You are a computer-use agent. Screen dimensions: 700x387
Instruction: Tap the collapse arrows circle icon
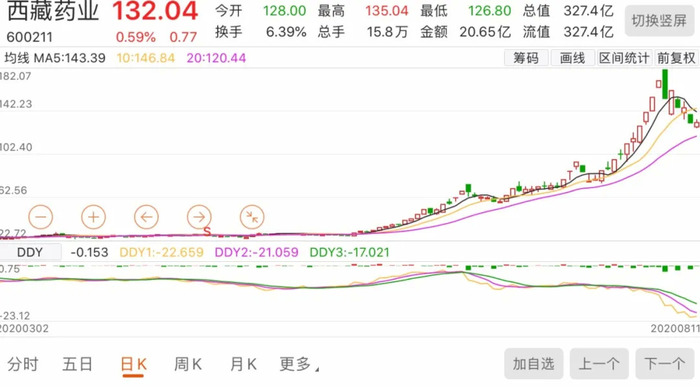point(252,217)
